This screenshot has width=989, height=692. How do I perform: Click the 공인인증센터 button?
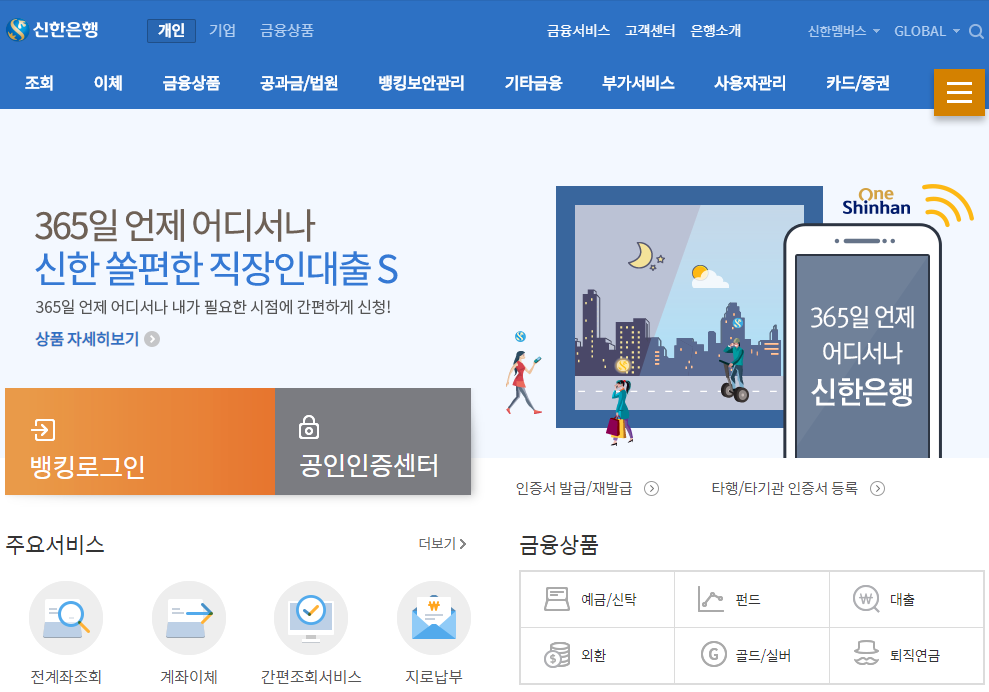[x=373, y=442]
